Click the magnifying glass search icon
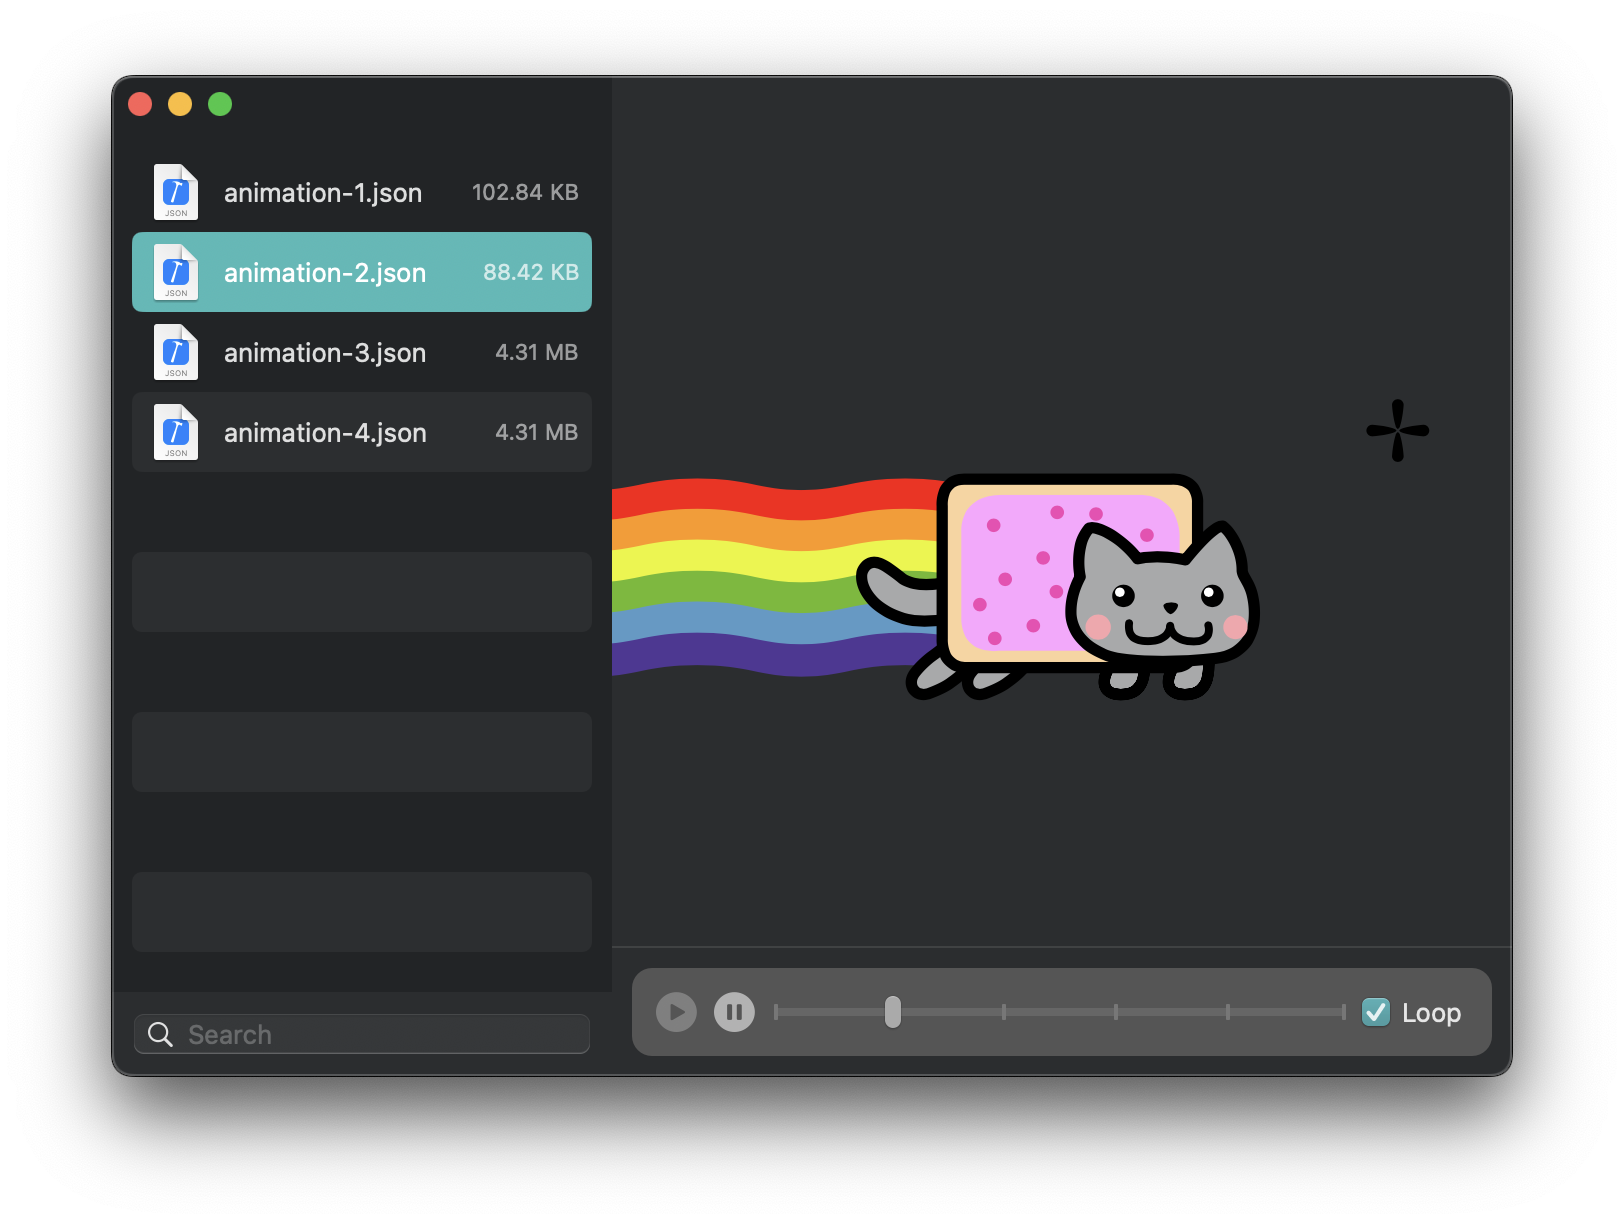 pyautogui.click(x=160, y=1034)
